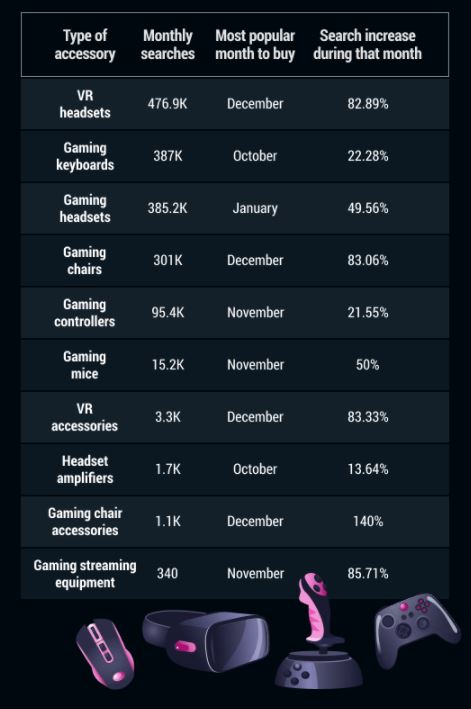Click the Headset amplifiers row label
Screen dimensions: 471x709
85,469
